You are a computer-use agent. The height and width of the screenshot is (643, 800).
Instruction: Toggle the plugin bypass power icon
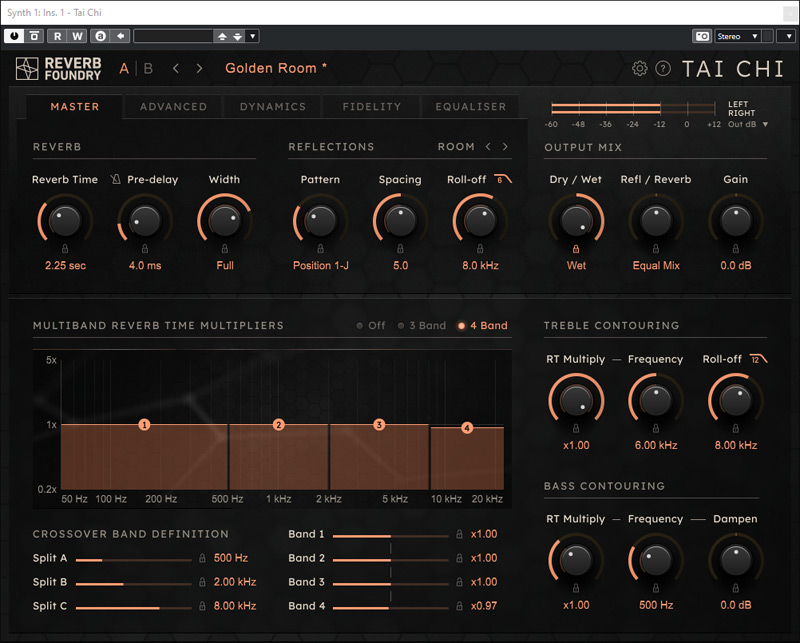coord(14,36)
